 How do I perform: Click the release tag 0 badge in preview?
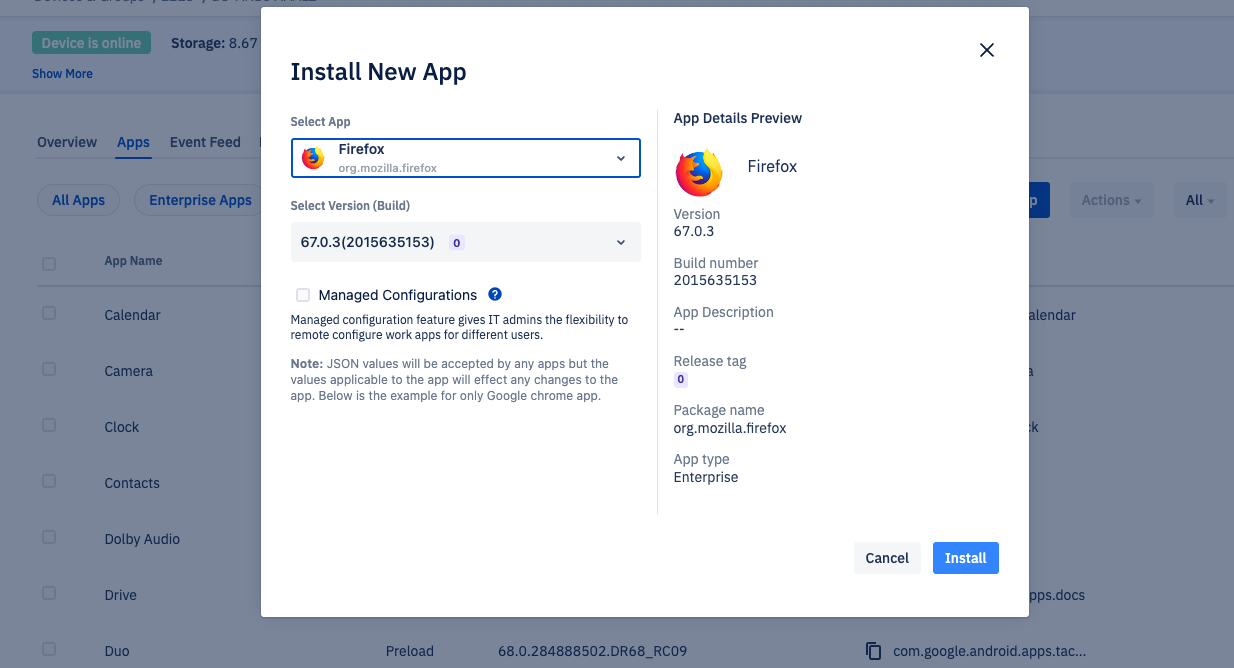point(681,380)
